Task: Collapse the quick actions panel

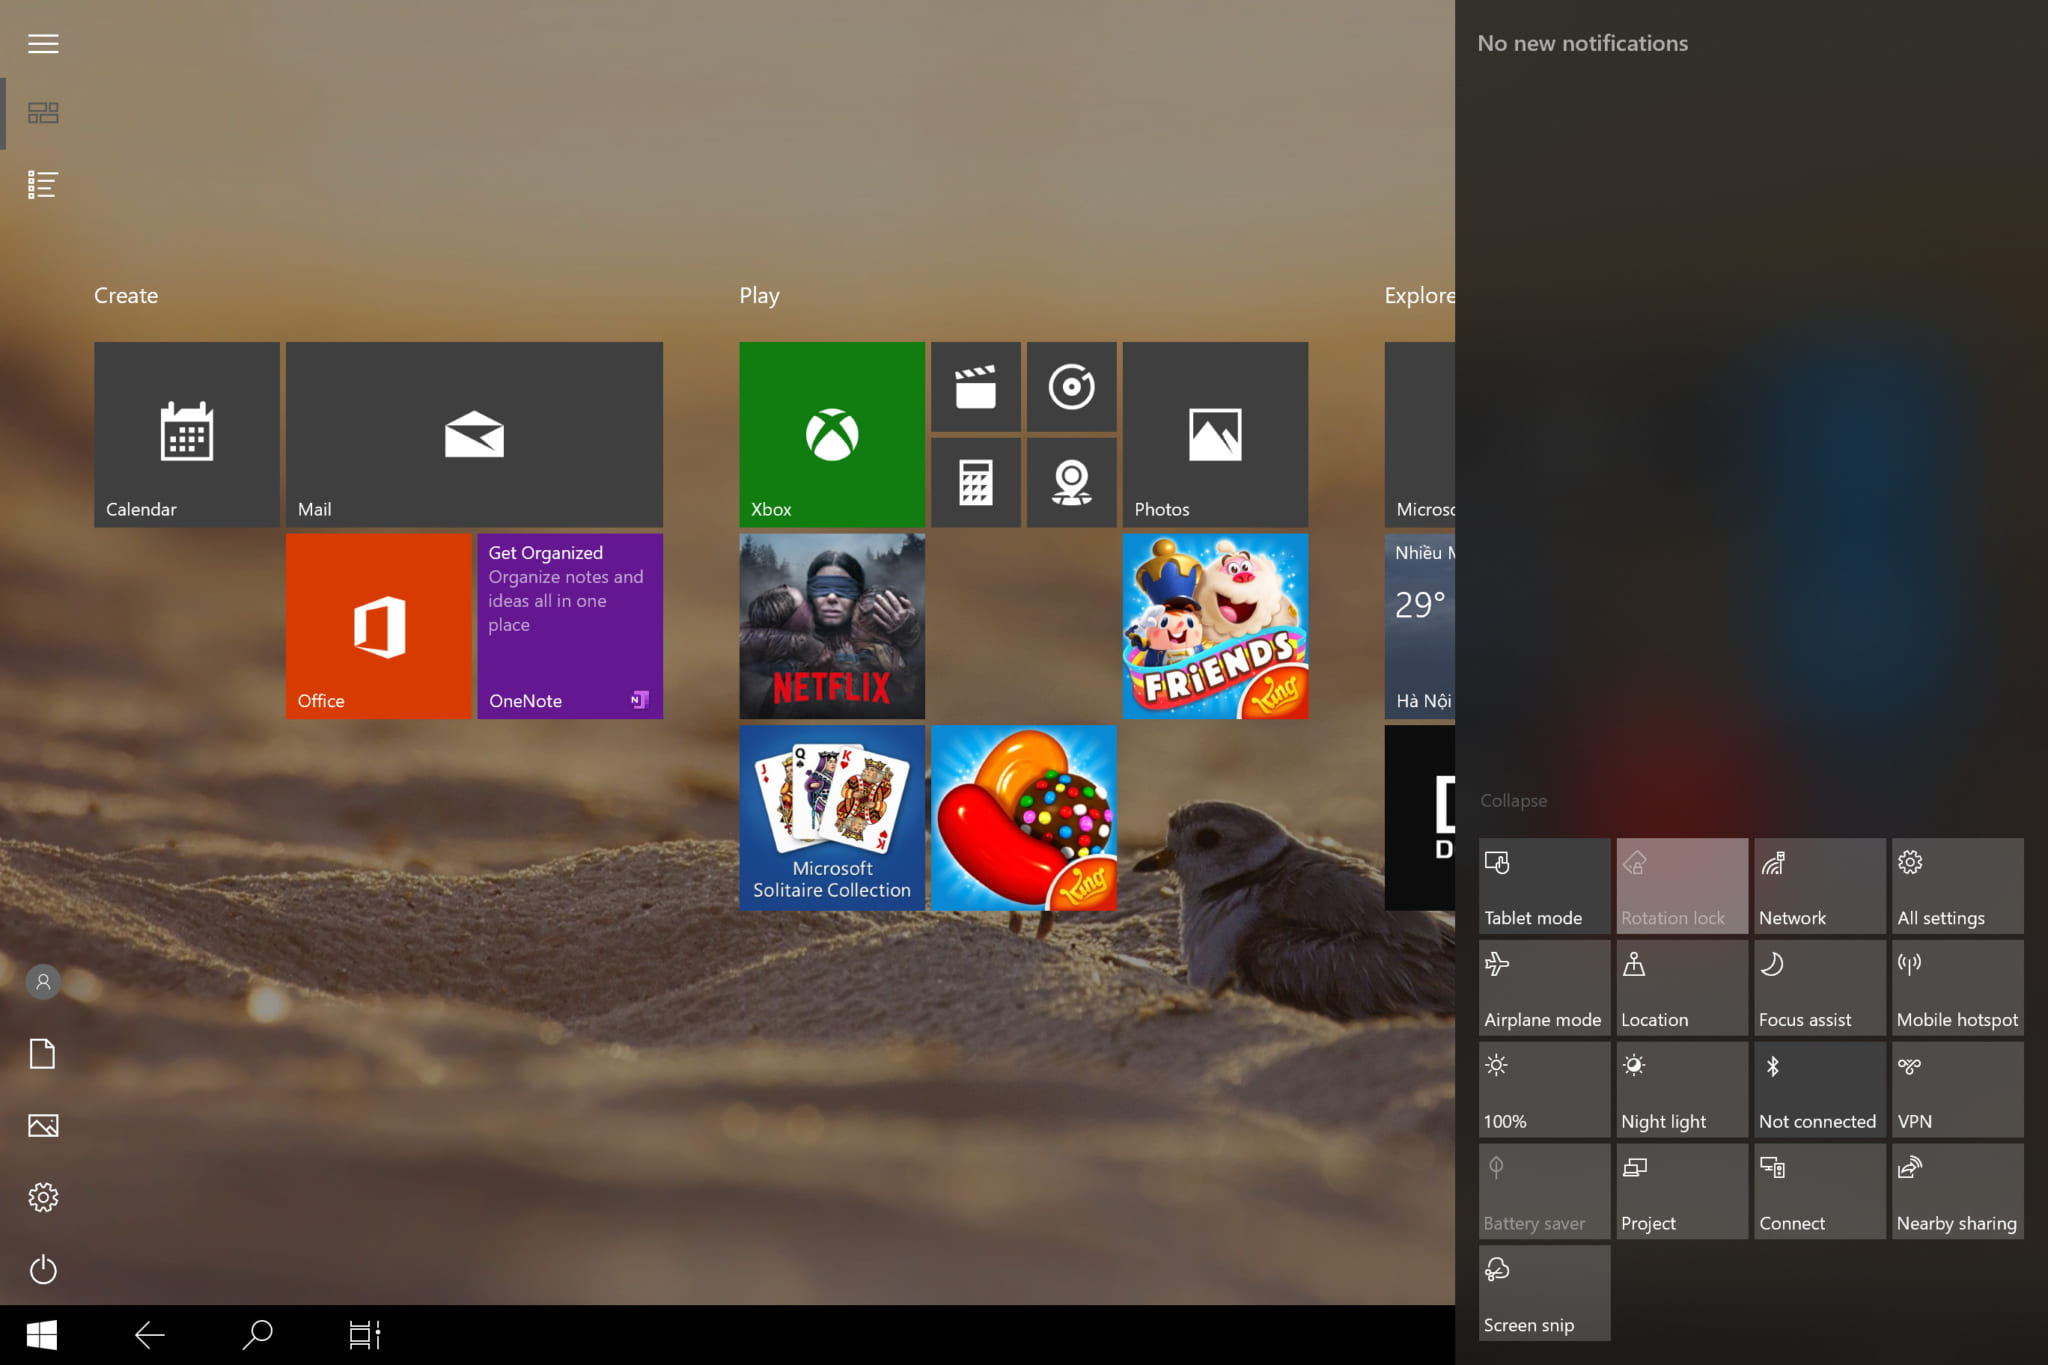Action: 1513,801
